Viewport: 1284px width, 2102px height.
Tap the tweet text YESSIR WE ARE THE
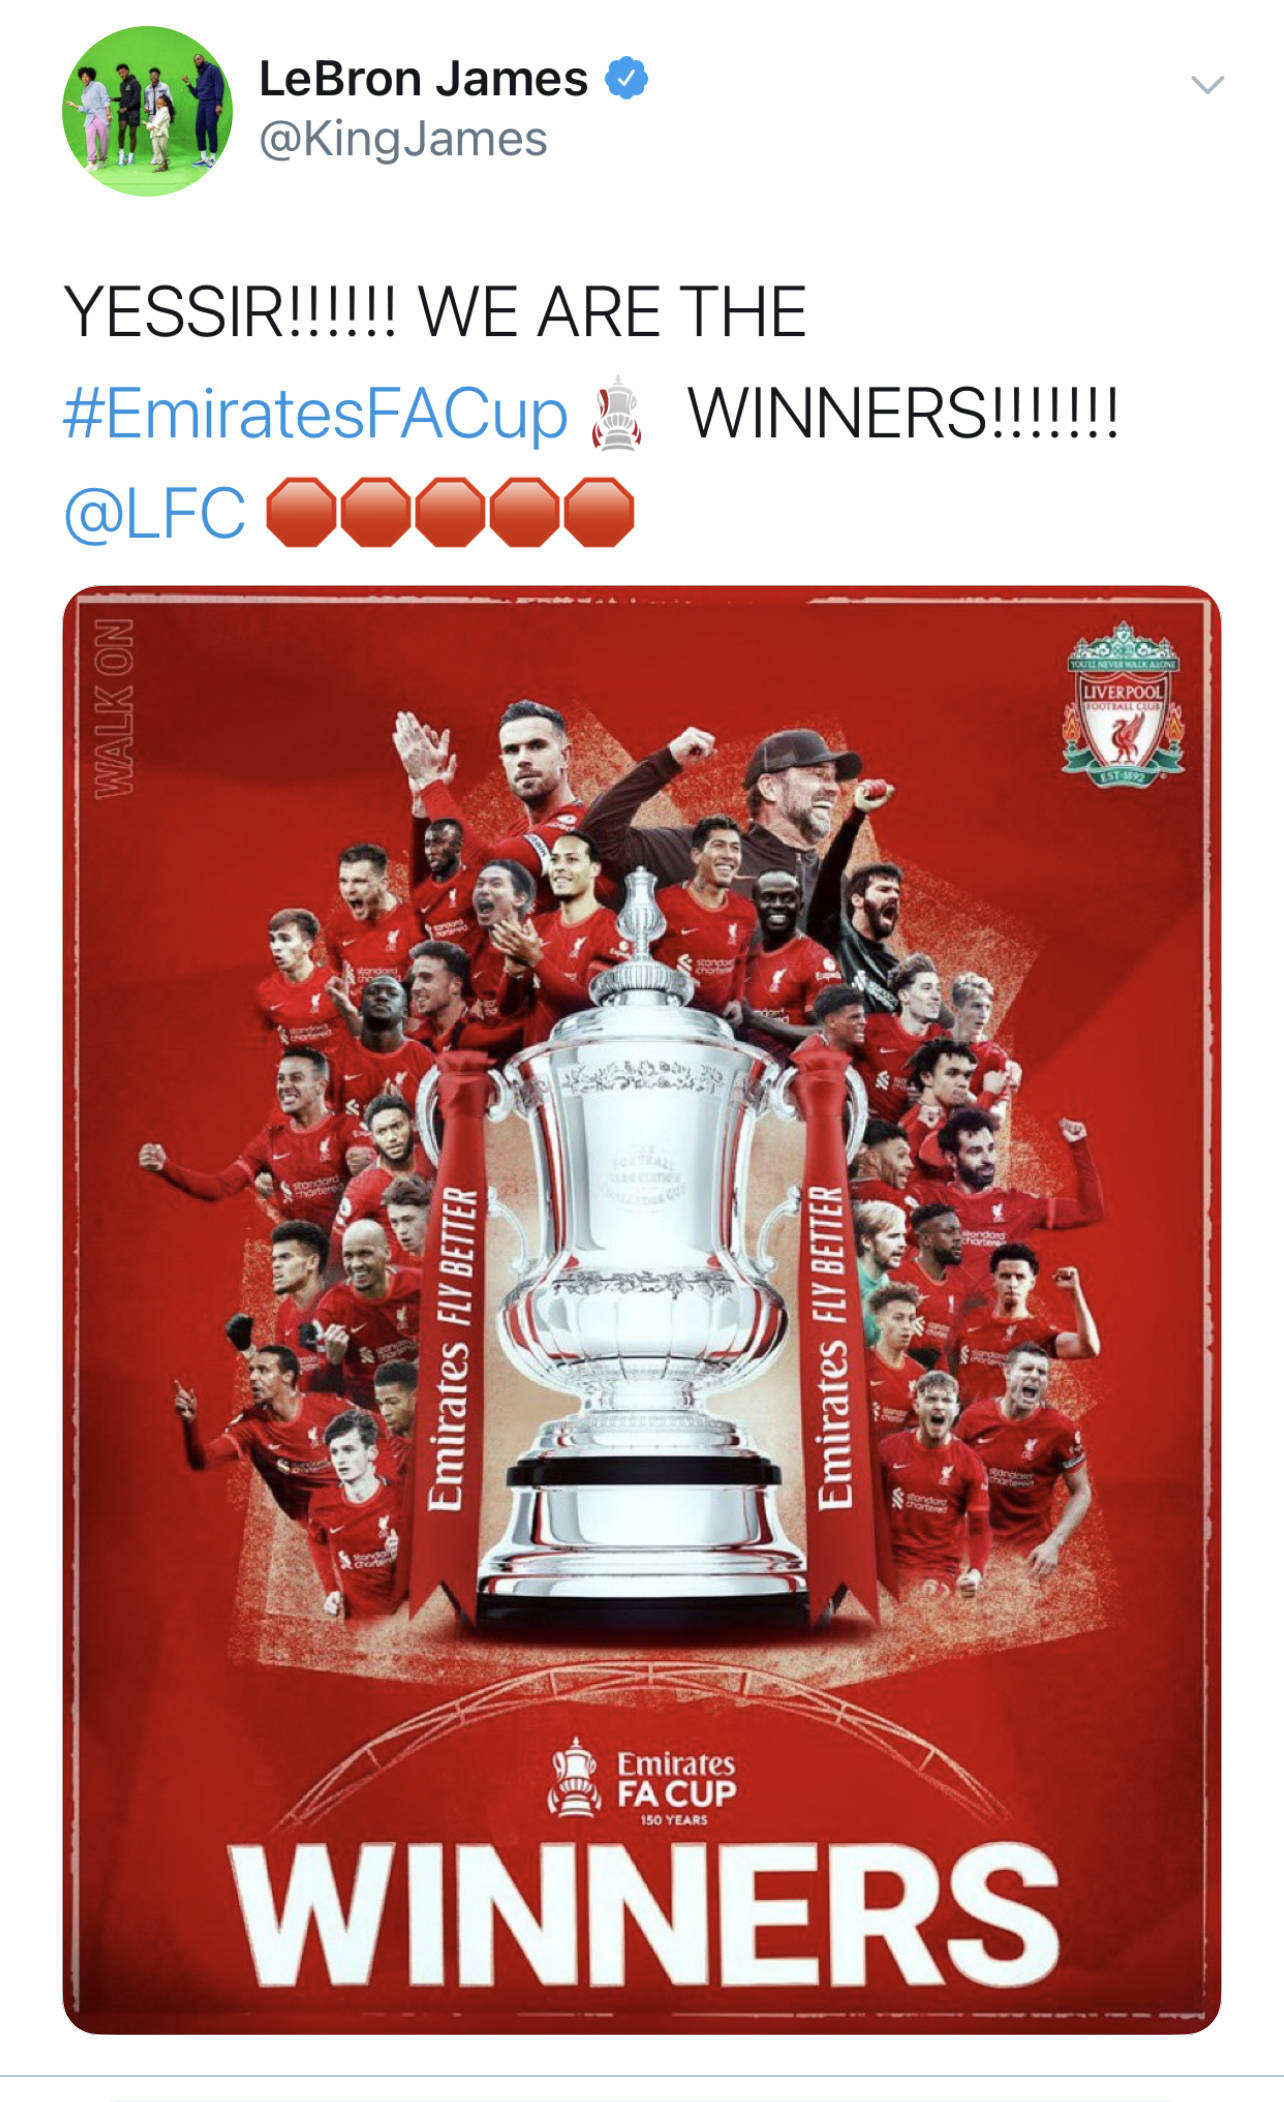tap(434, 312)
